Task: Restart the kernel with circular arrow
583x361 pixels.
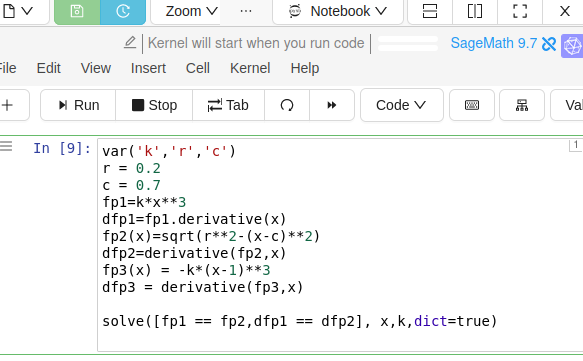Action: [x=287, y=105]
